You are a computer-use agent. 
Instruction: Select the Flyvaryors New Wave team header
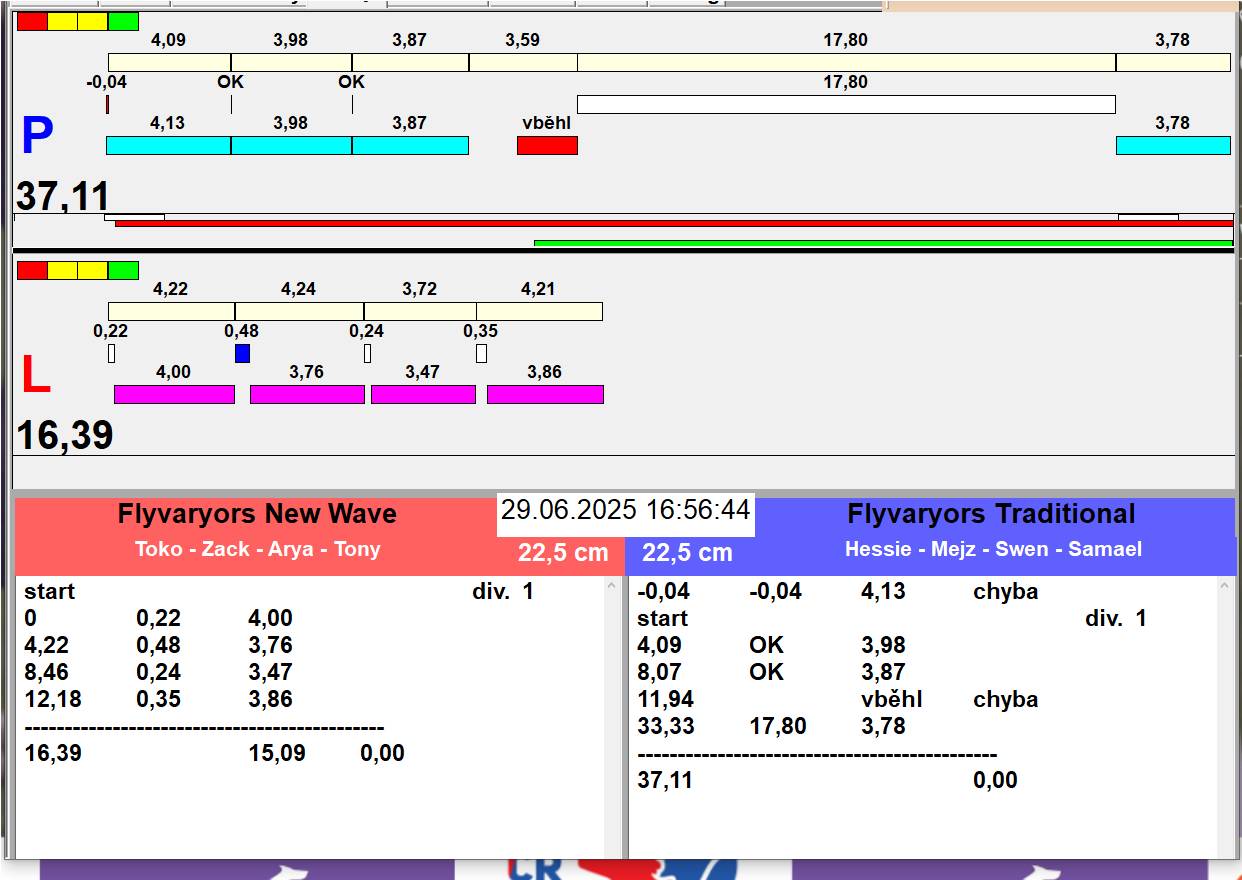coord(257,514)
